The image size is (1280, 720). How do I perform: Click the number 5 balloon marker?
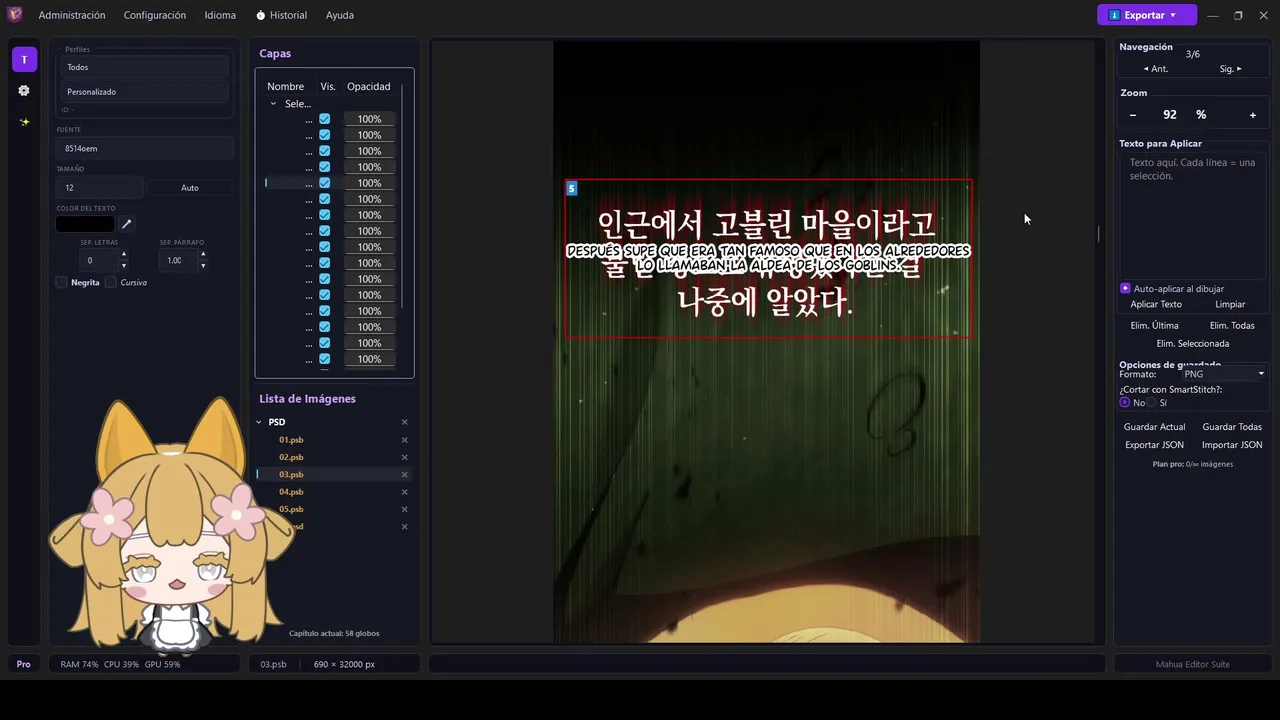pos(572,188)
